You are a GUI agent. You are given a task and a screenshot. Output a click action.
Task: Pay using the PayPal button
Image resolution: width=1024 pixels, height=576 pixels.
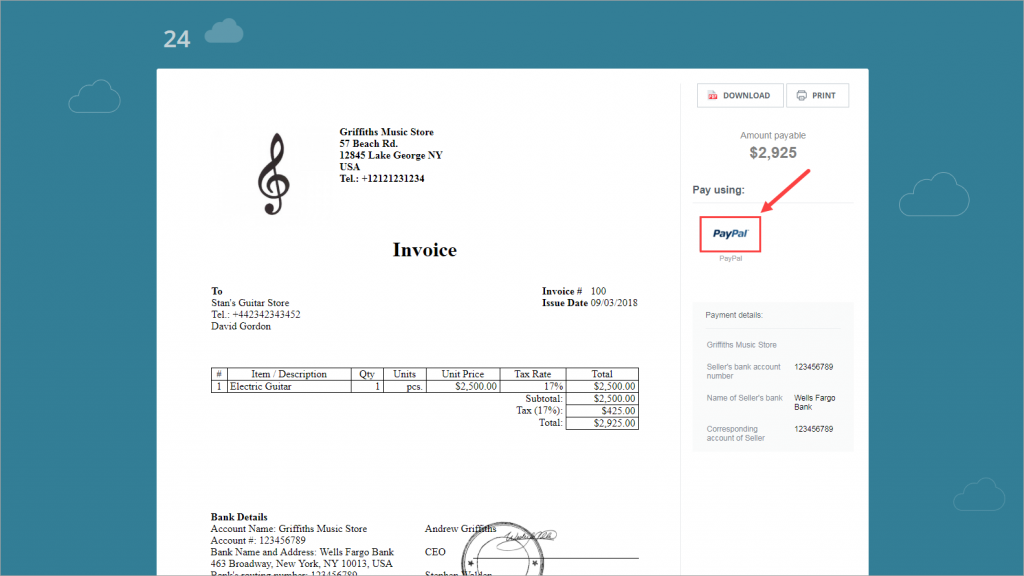point(730,234)
